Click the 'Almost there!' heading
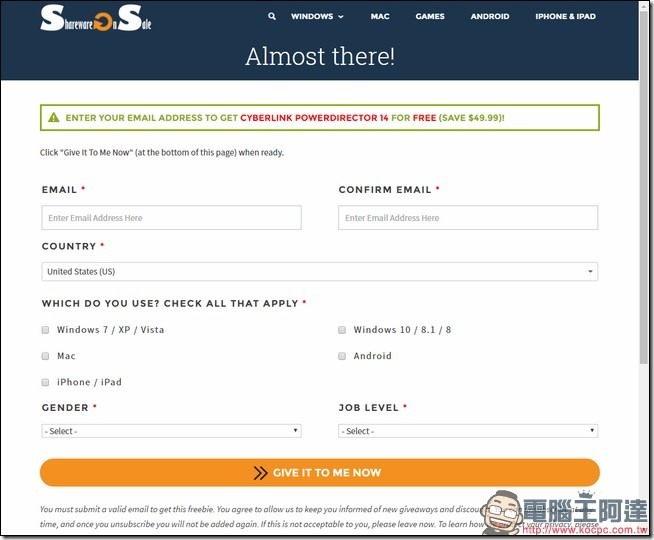 [320, 56]
